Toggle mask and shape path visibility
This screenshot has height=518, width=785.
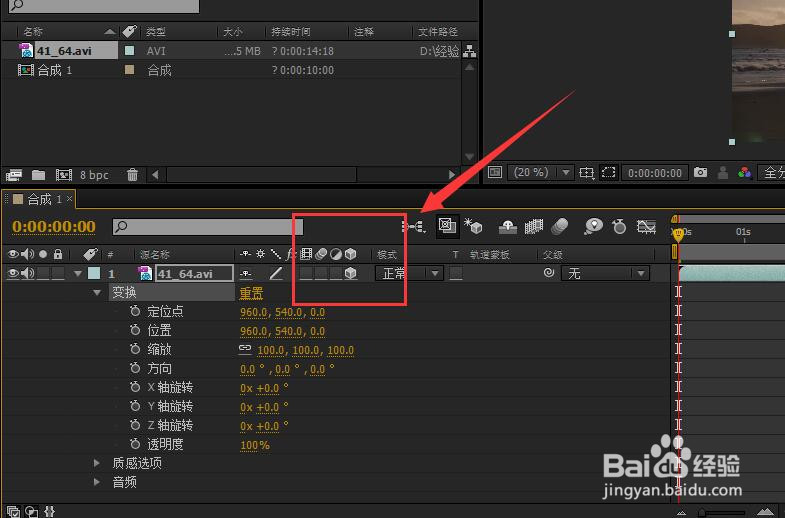[608, 173]
